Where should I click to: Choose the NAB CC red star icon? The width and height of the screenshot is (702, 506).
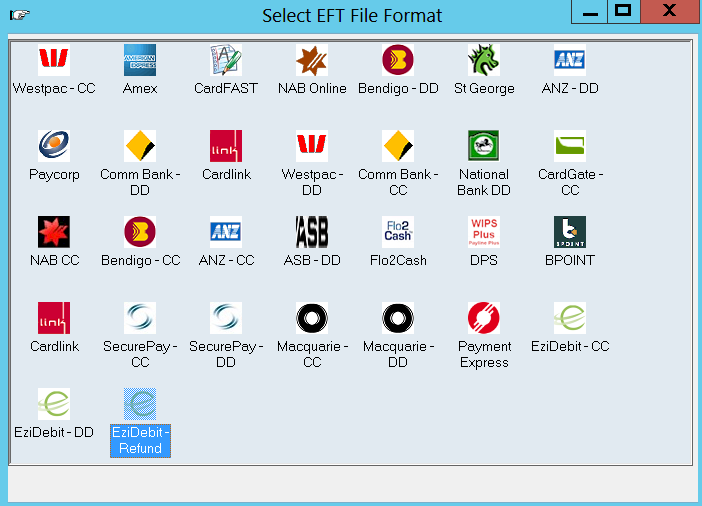pyautogui.click(x=54, y=232)
